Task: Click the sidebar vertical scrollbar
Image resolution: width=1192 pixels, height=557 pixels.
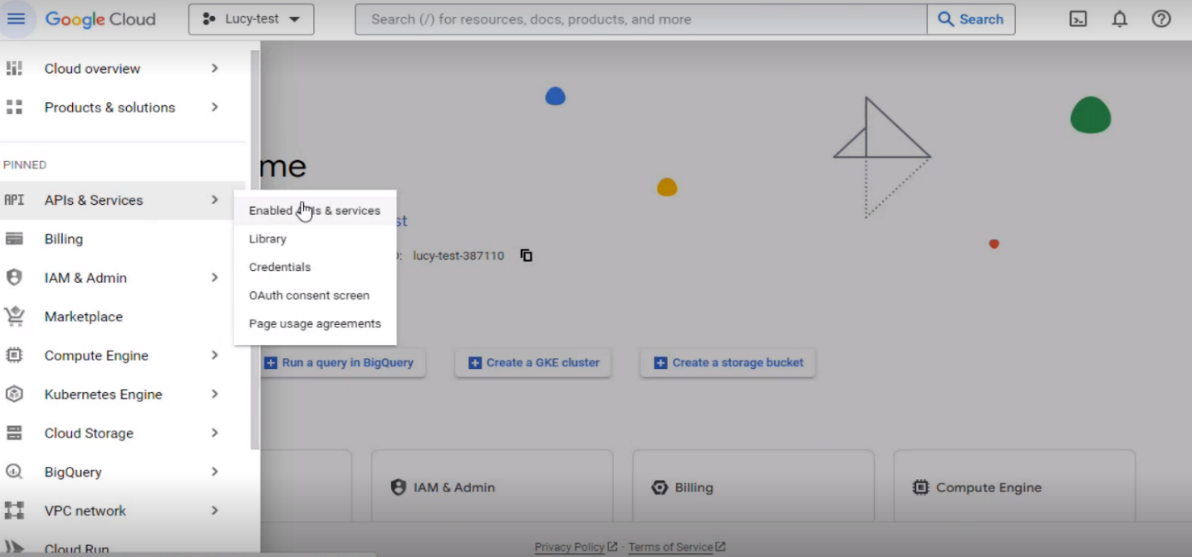Action: [x=255, y=250]
